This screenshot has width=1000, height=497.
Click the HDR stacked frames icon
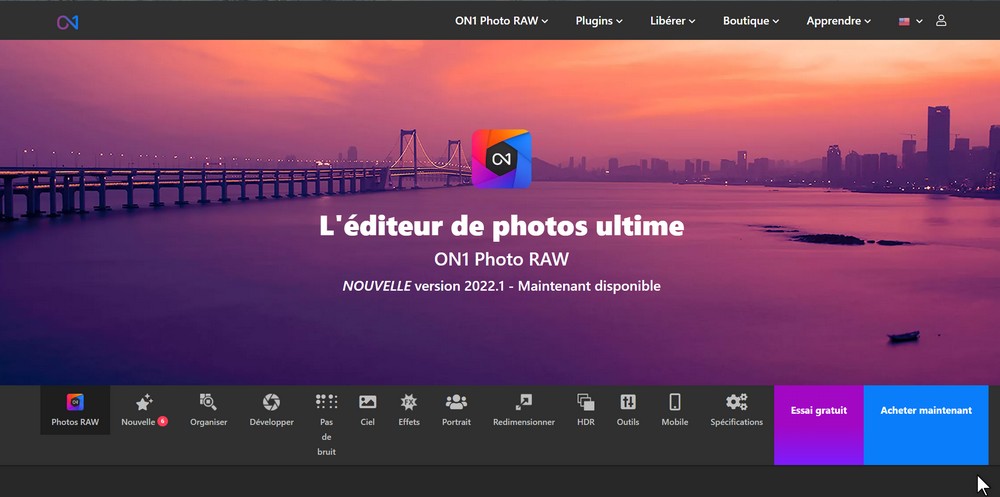pyautogui.click(x=585, y=402)
